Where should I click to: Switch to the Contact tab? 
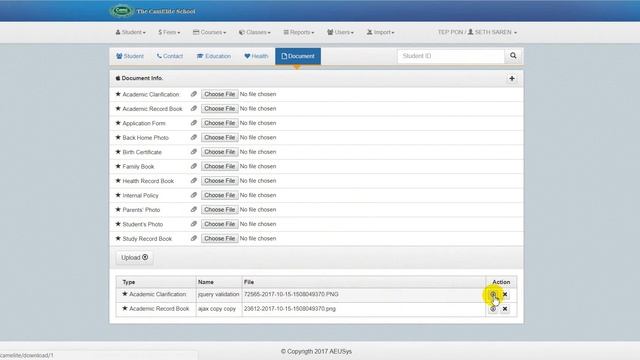click(x=170, y=56)
